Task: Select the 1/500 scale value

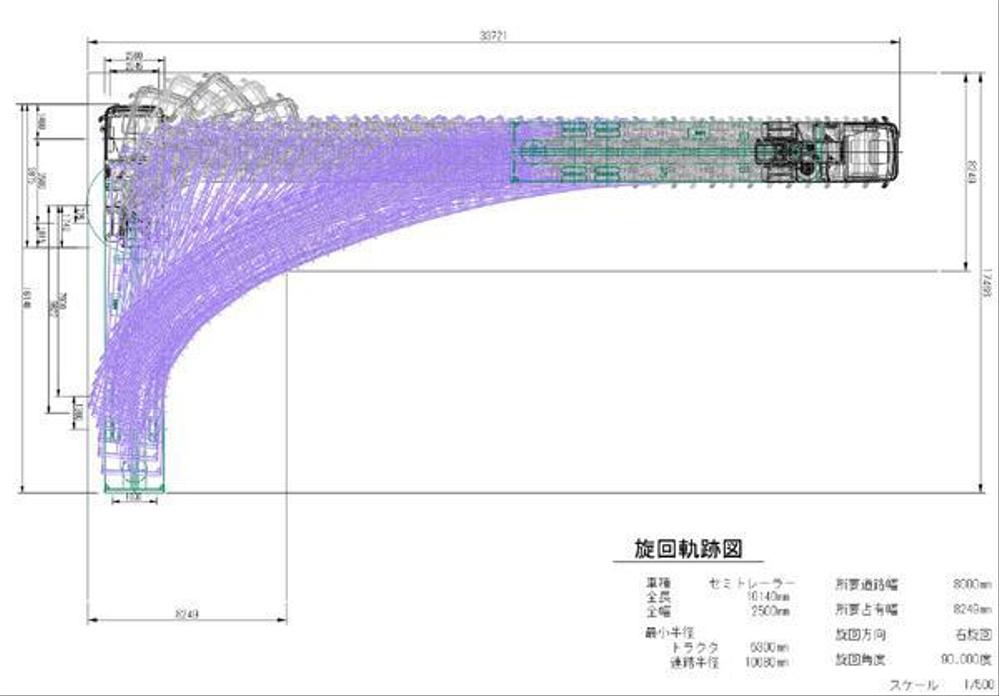Action: pyautogui.click(x=979, y=686)
